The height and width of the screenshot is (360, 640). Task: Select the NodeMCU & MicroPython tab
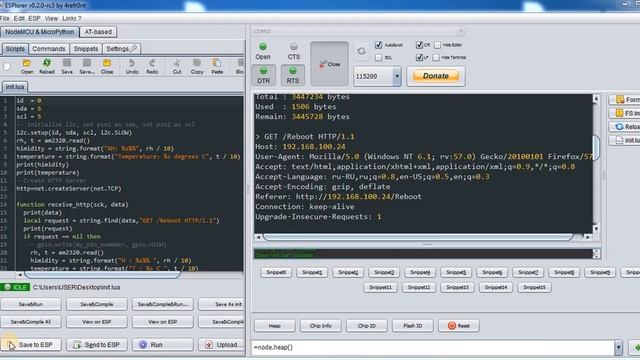pos(40,32)
